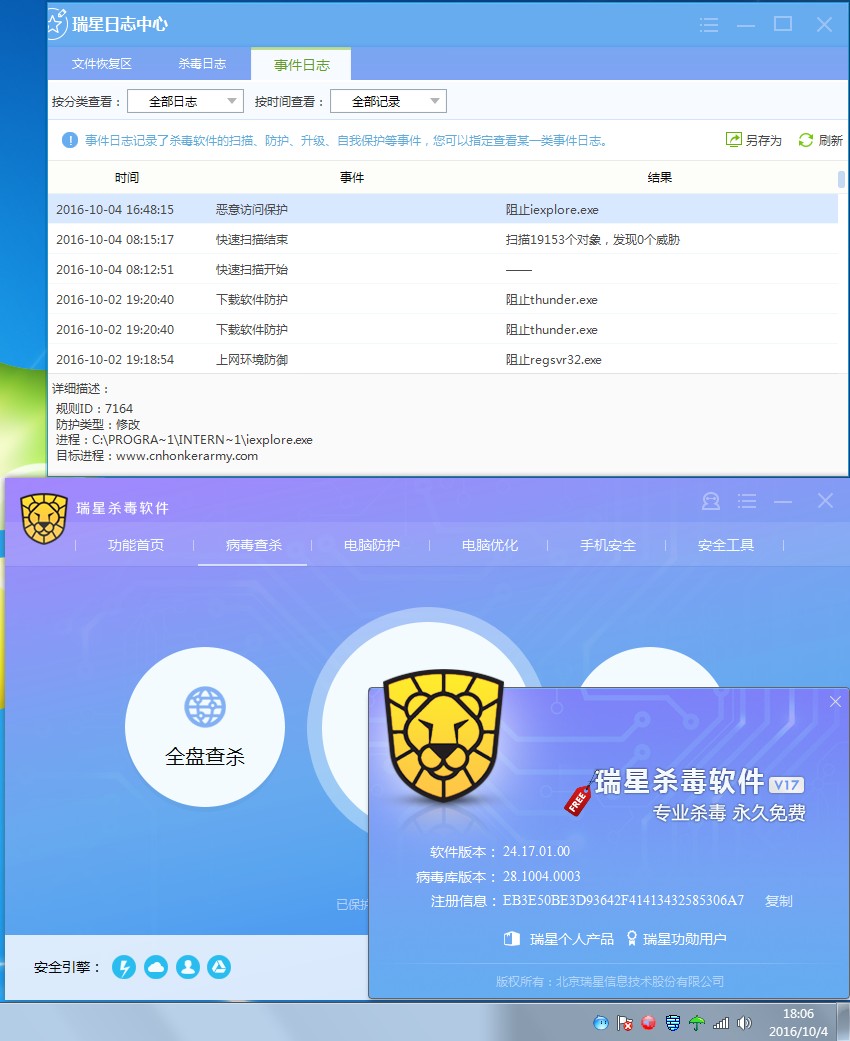The image size is (850, 1041).
Task: Click the lightning bolt security engine icon
Action: (x=124, y=967)
